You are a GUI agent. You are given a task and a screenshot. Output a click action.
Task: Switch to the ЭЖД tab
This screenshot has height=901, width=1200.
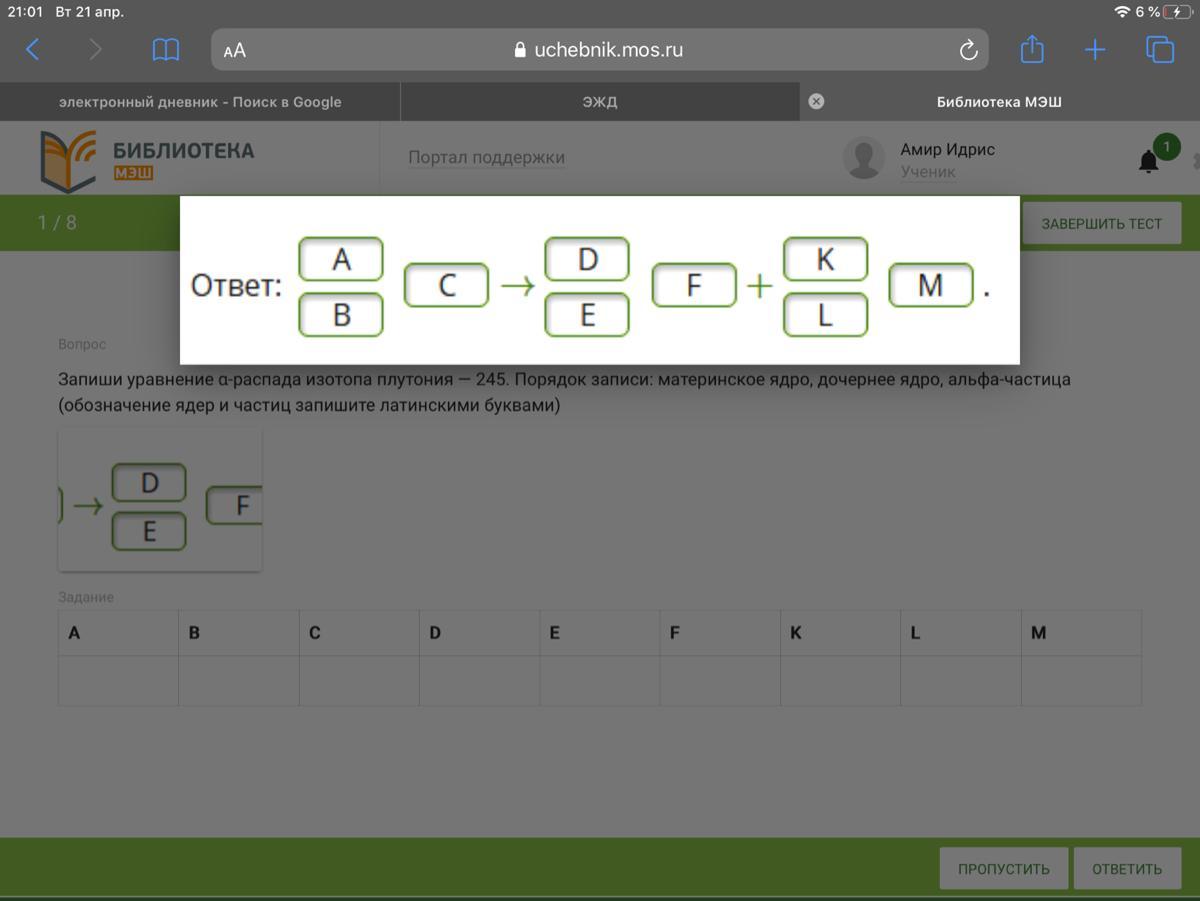point(600,102)
